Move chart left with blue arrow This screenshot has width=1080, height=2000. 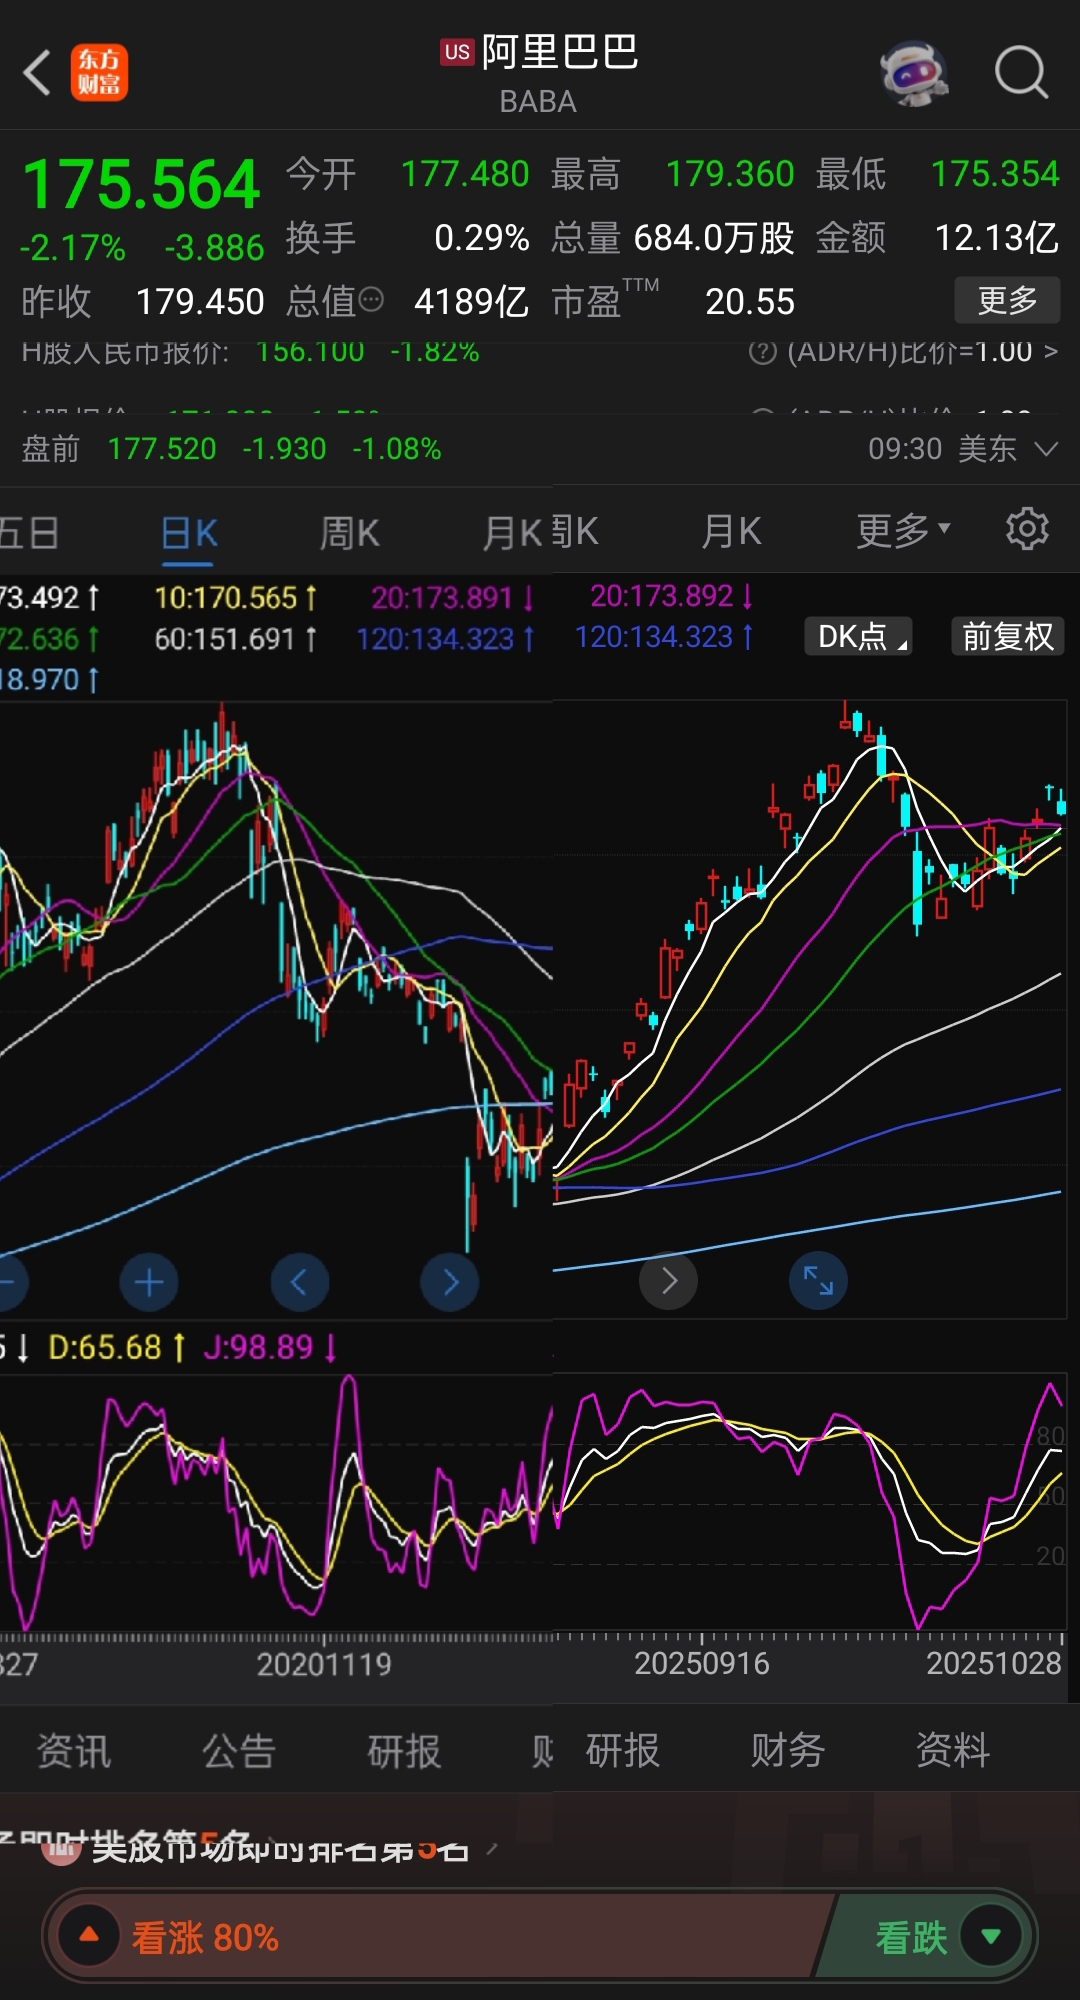click(299, 1282)
